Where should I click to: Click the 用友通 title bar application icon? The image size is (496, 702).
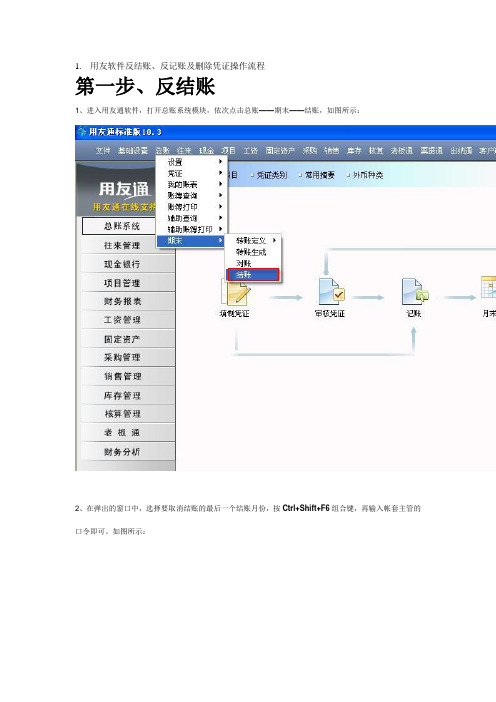coord(81,132)
